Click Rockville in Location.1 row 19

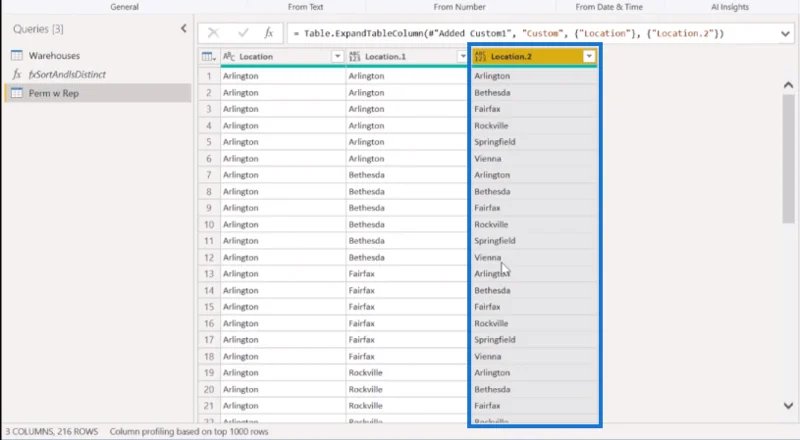coord(365,373)
